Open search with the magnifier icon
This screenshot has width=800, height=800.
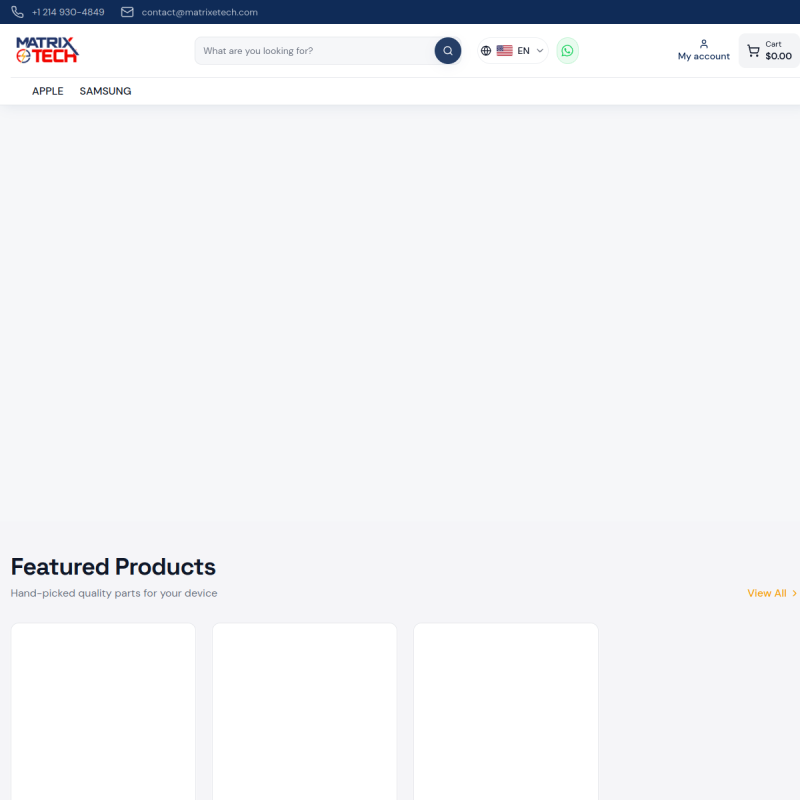[447, 50]
